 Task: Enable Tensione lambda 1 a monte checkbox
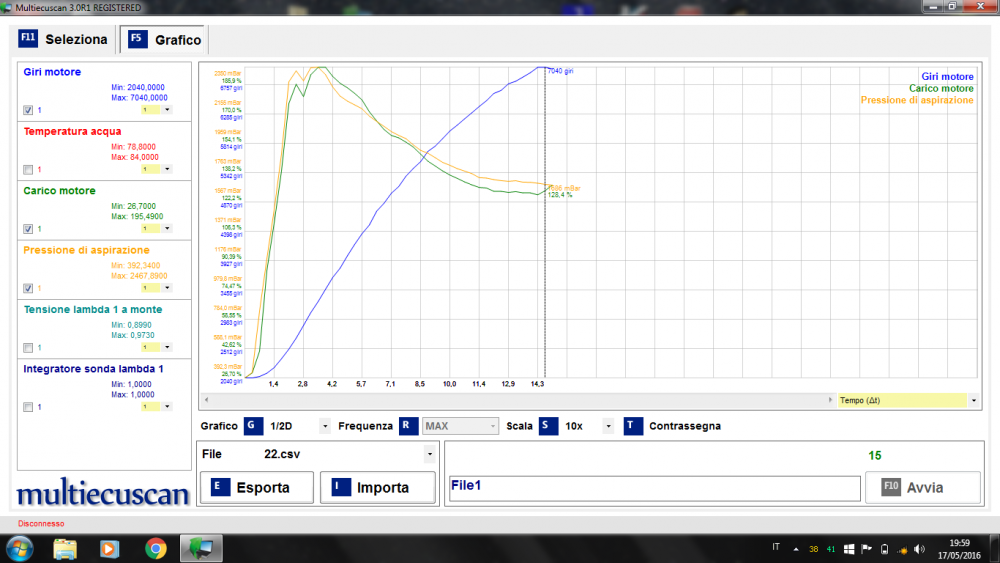point(28,347)
